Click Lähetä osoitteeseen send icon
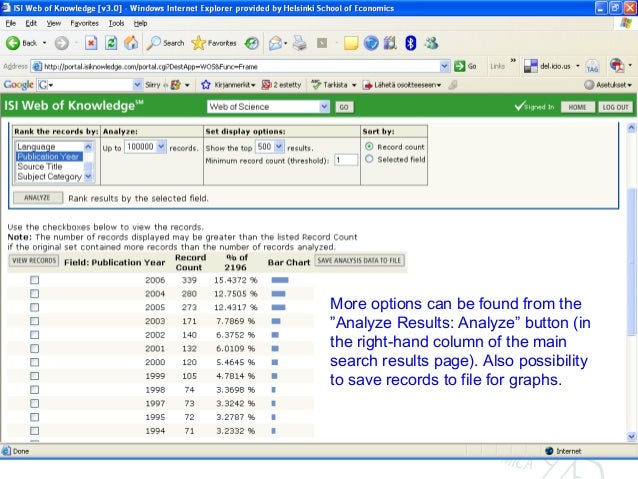 pos(367,85)
